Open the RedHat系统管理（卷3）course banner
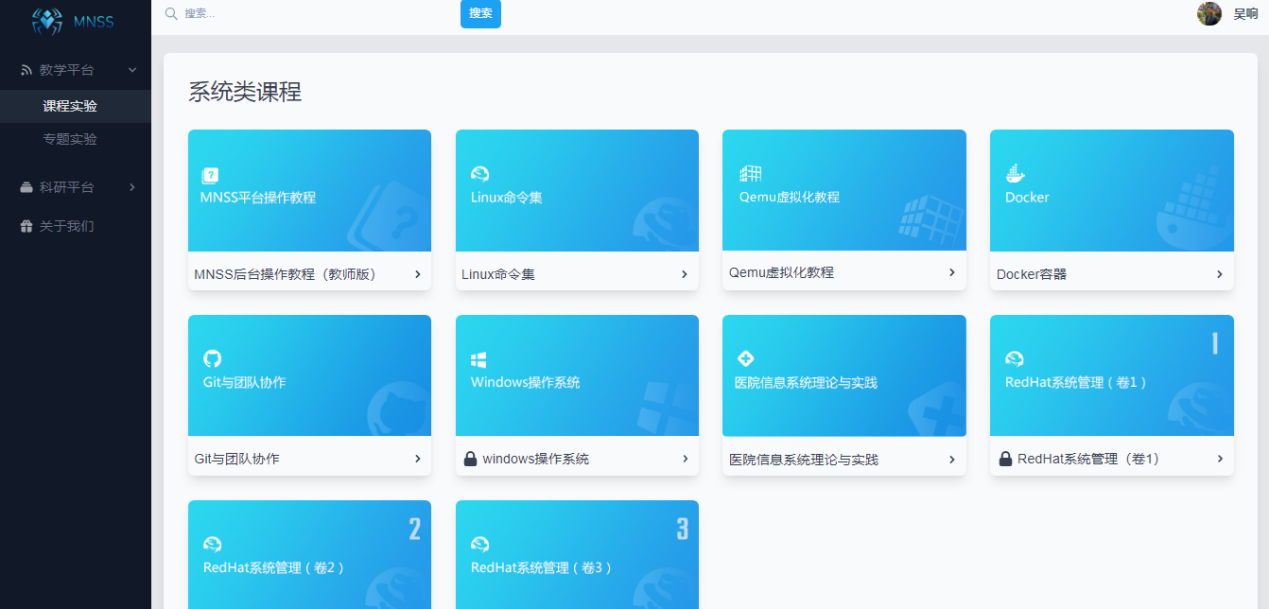Viewport: 1269px width, 609px height. [x=577, y=554]
